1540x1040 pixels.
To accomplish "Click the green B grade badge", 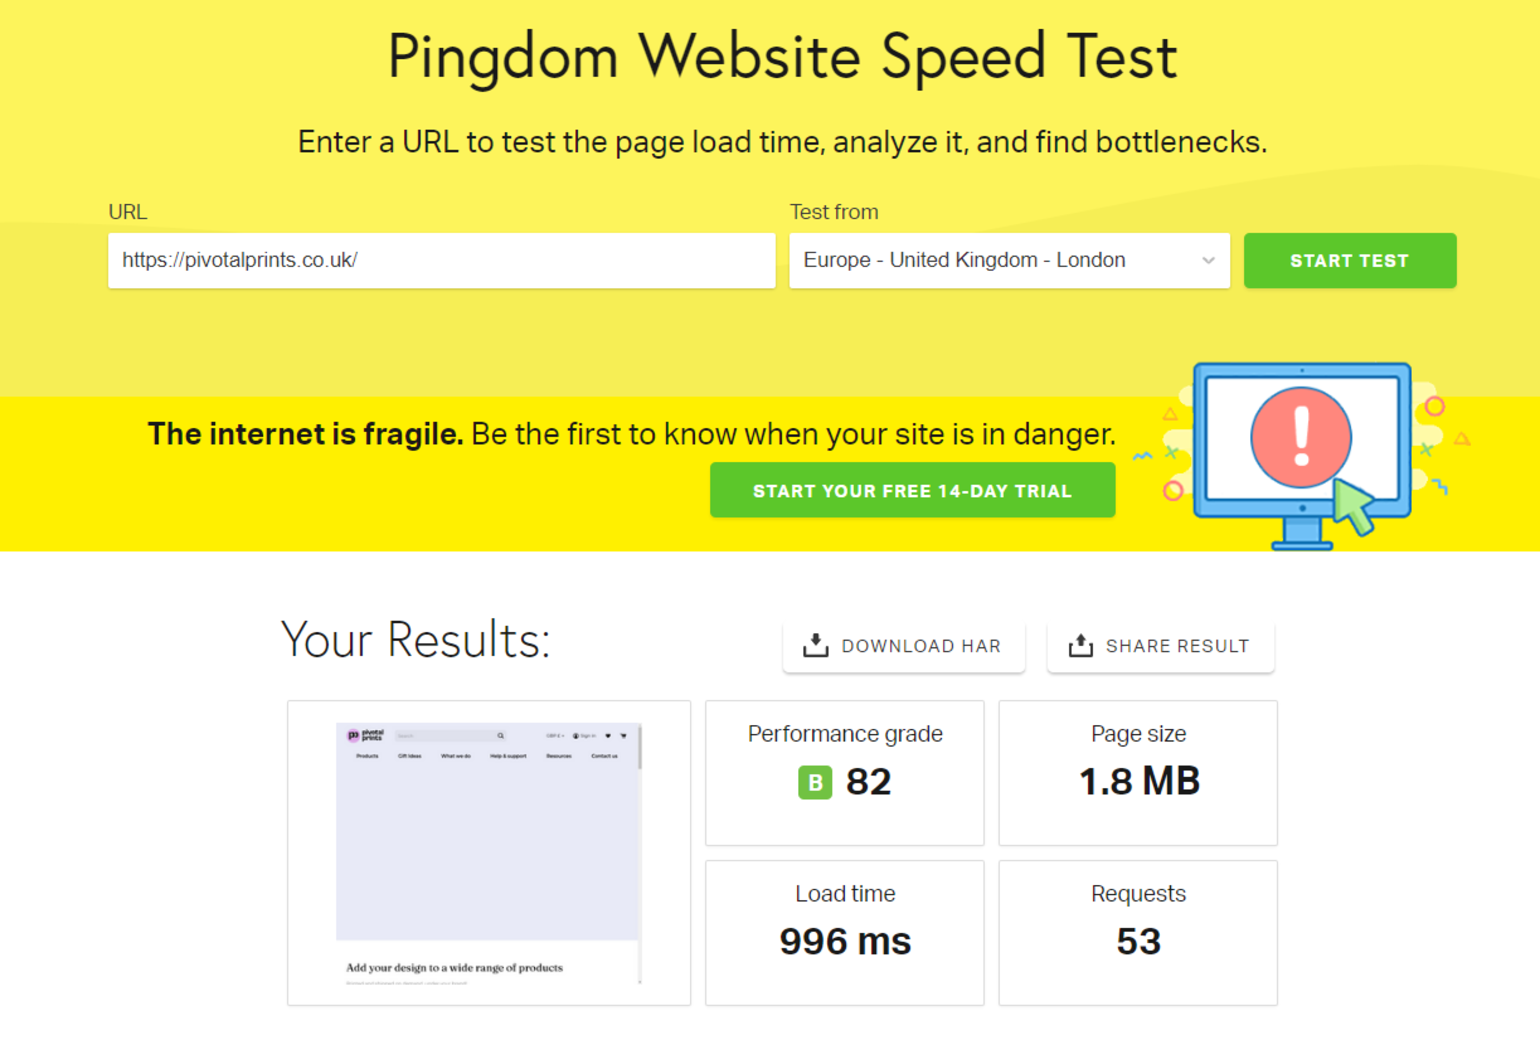I will 815,782.
